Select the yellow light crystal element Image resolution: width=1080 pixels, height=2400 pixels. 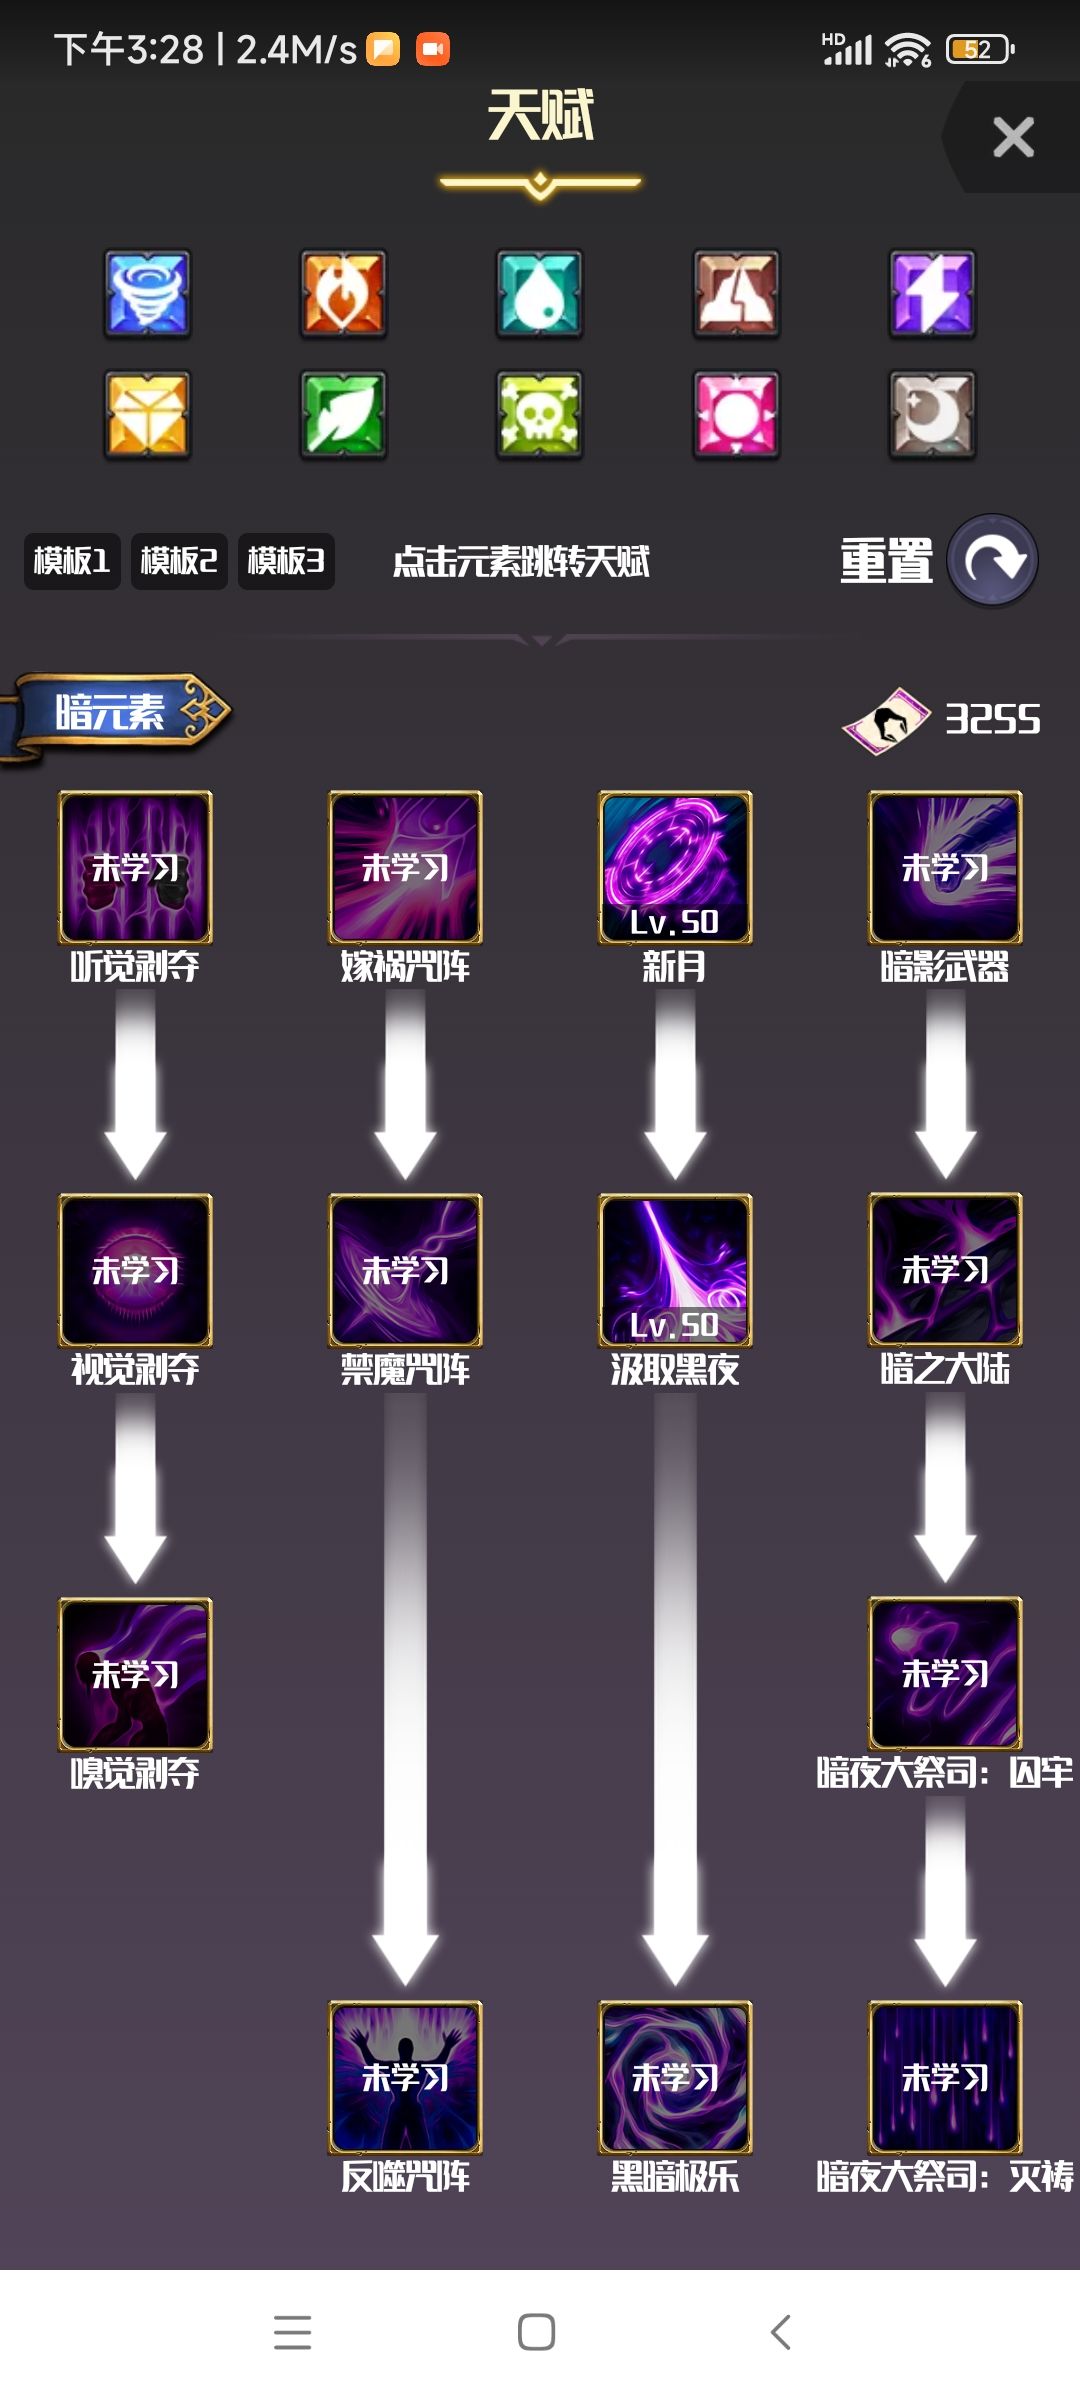[147, 414]
